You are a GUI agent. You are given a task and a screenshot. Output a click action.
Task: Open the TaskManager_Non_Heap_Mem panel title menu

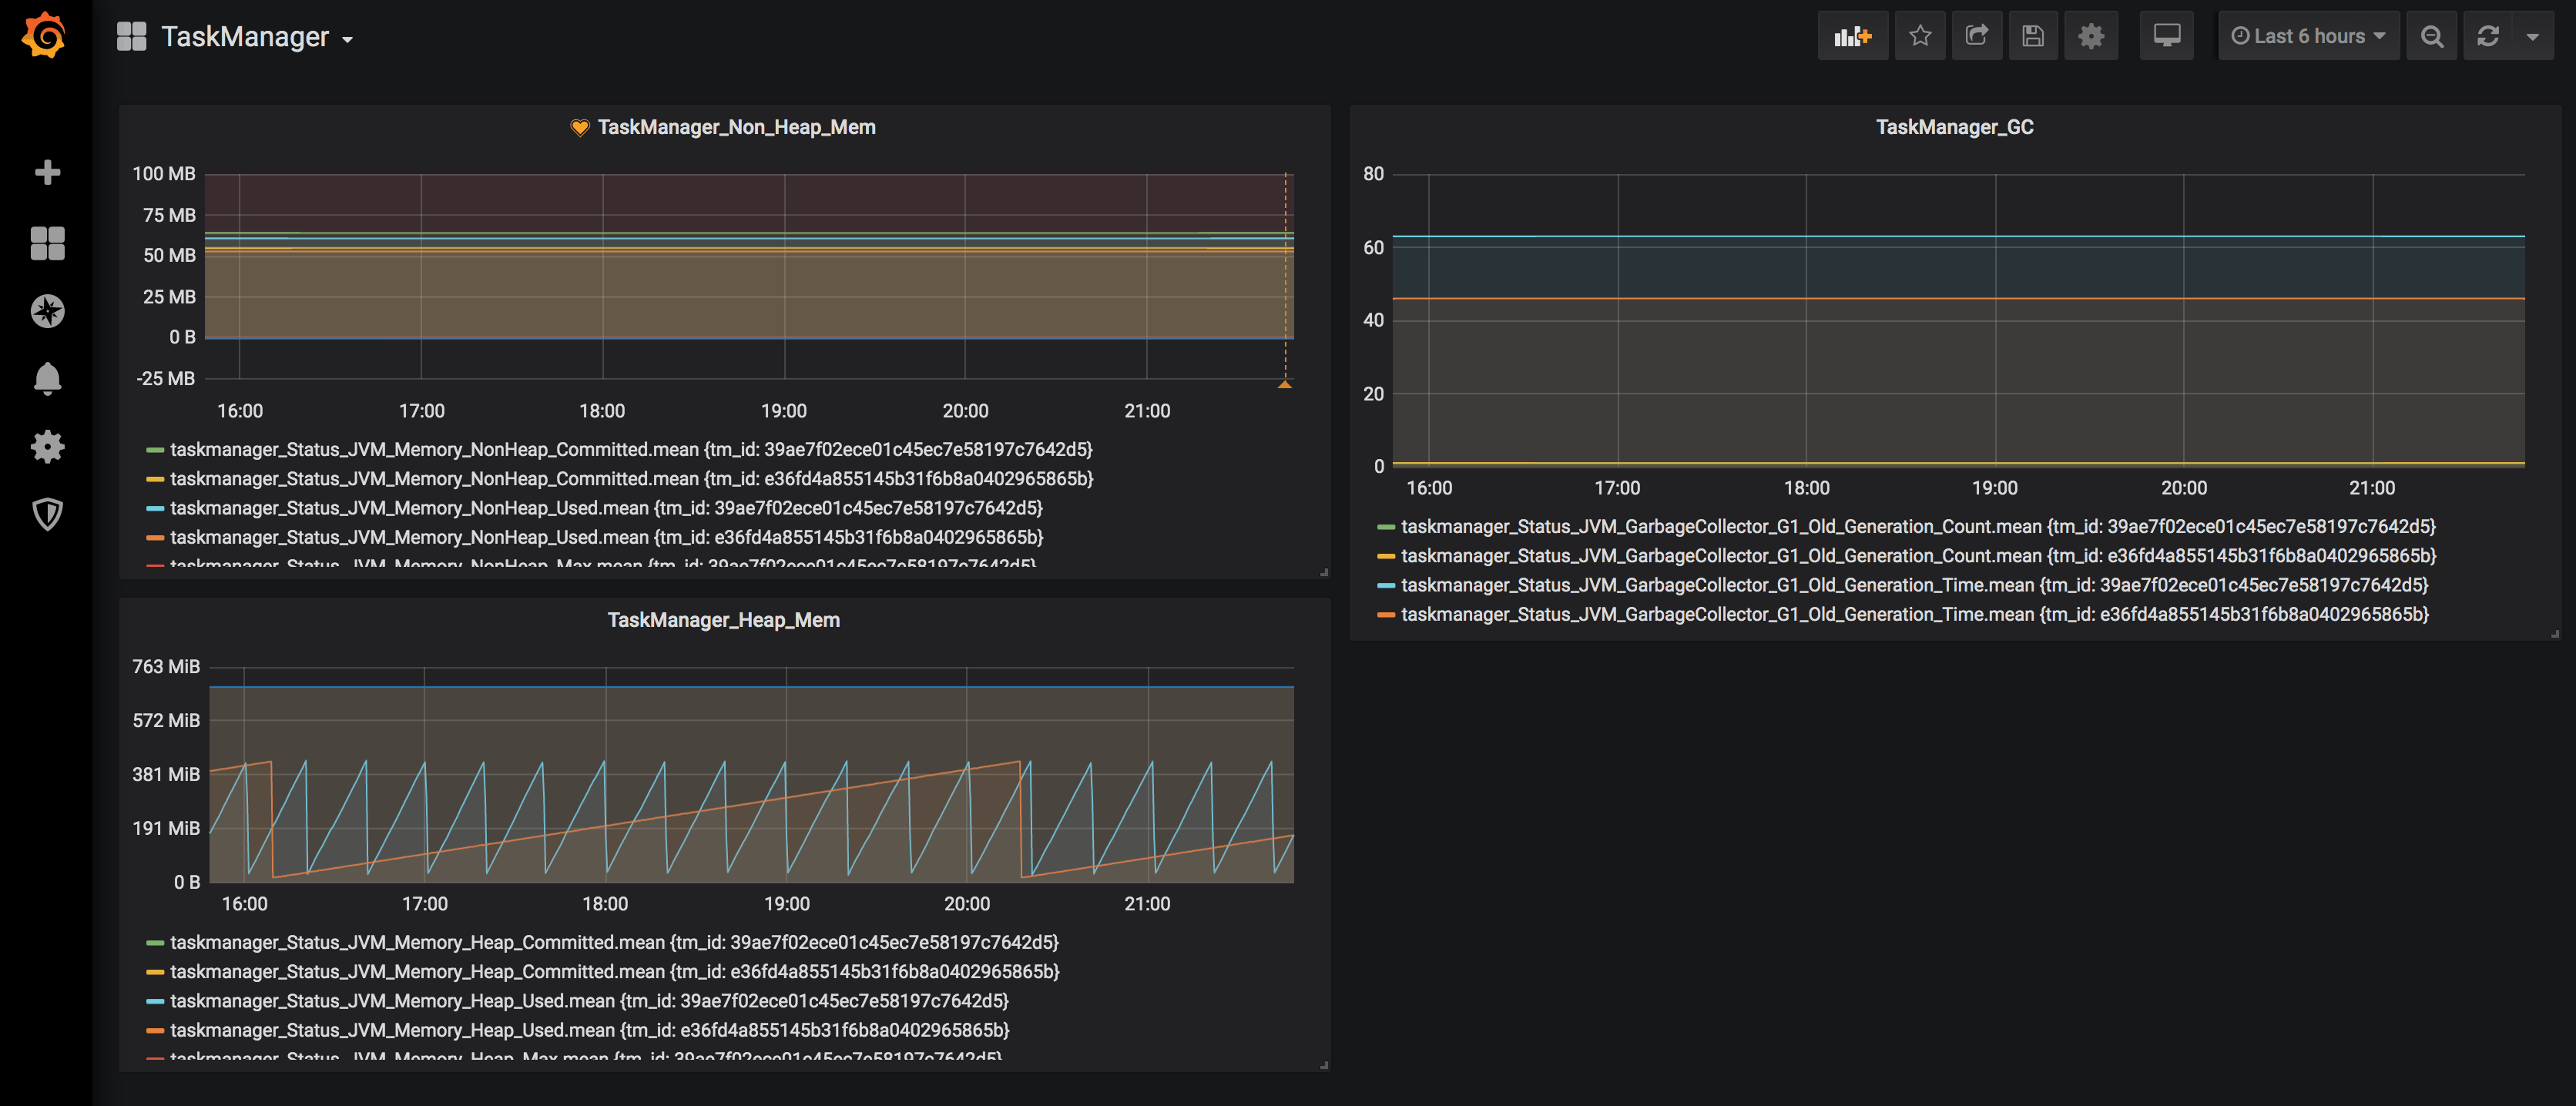[x=736, y=127]
